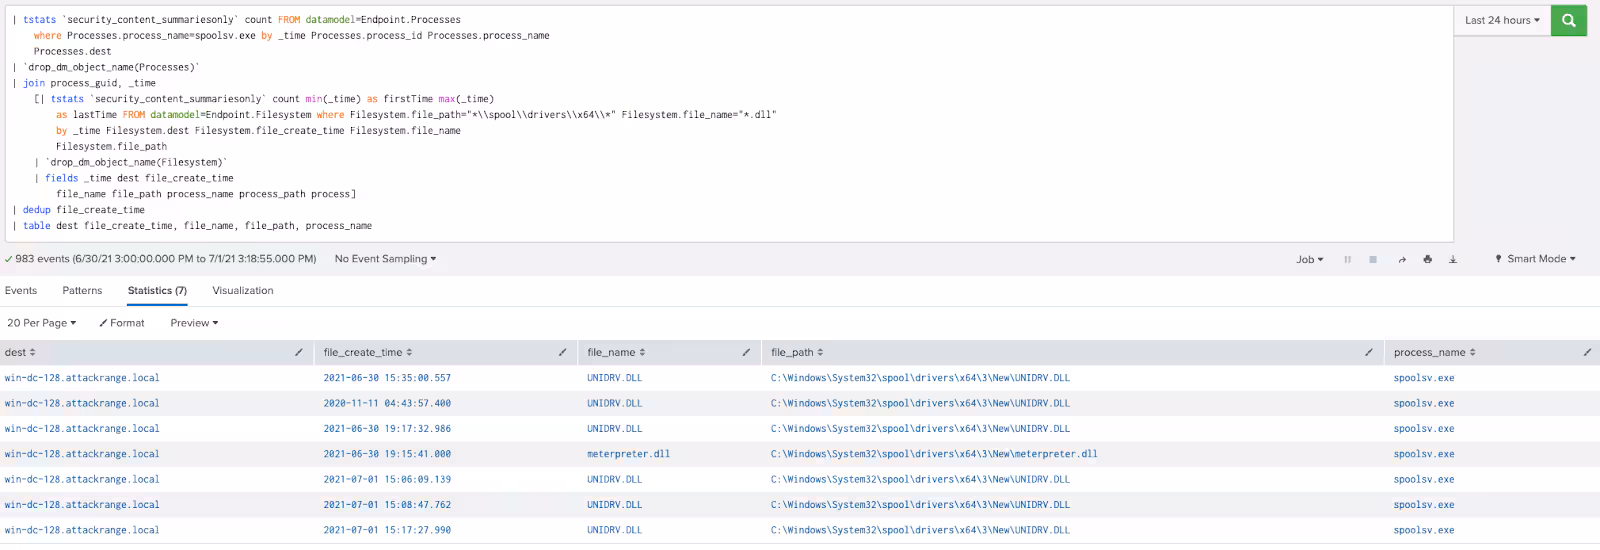This screenshot has height=550, width=1600.
Task: Export results with the download icon
Action: pyautogui.click(x=1453, y=259)
